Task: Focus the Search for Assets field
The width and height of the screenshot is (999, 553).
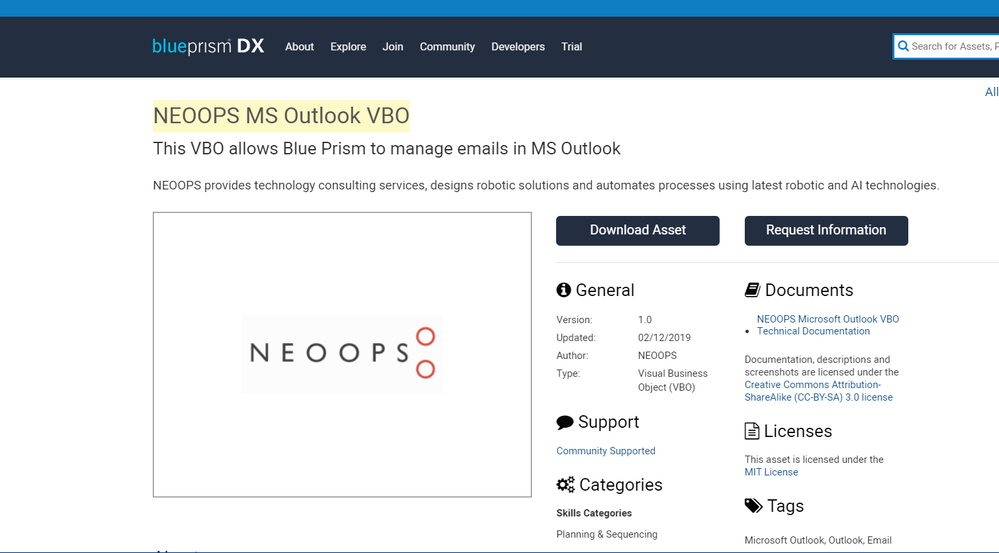Action: pyautogui.click(x=946, y=47)
